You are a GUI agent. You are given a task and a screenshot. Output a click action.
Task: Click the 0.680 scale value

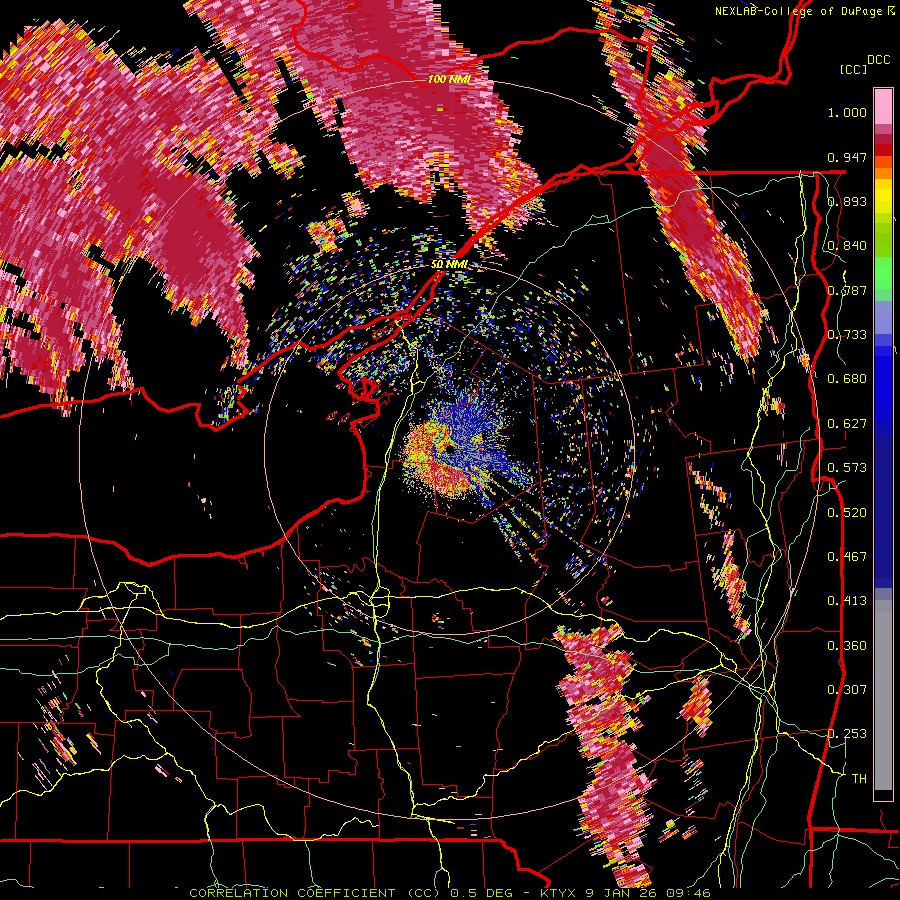(x=847, y=379)
